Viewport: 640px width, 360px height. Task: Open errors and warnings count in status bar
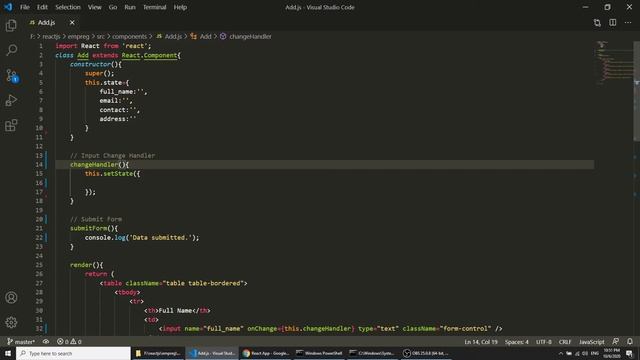coord(69,342)
